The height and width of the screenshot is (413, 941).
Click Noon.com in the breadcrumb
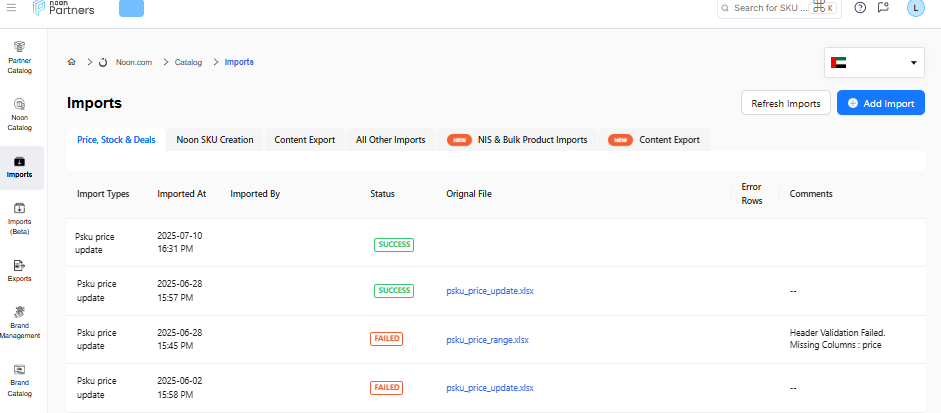134,62
